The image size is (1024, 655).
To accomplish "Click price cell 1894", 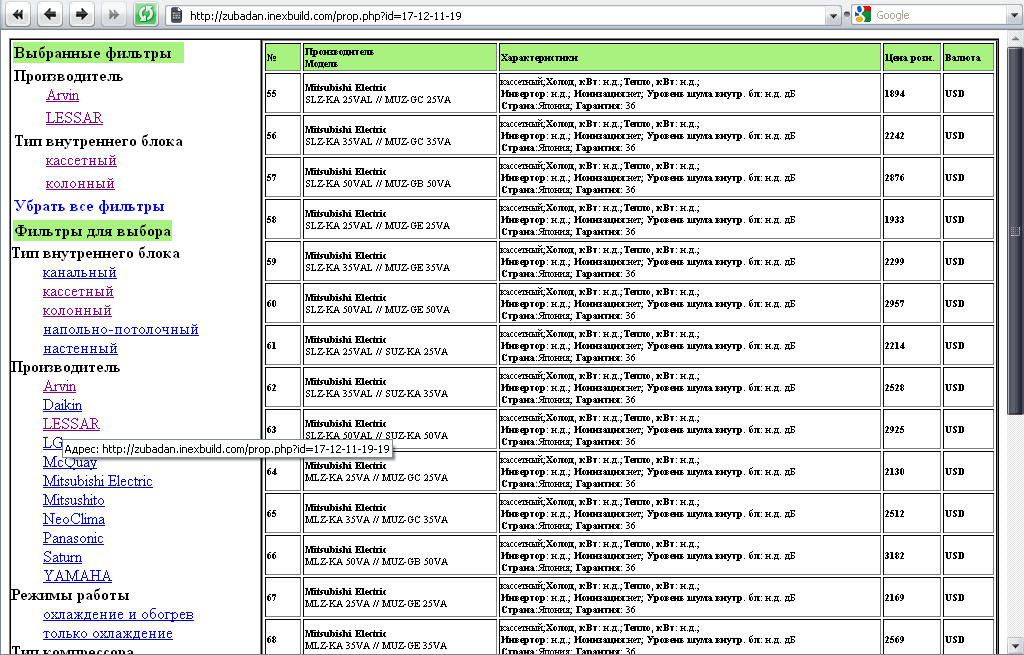I will 912,93.
